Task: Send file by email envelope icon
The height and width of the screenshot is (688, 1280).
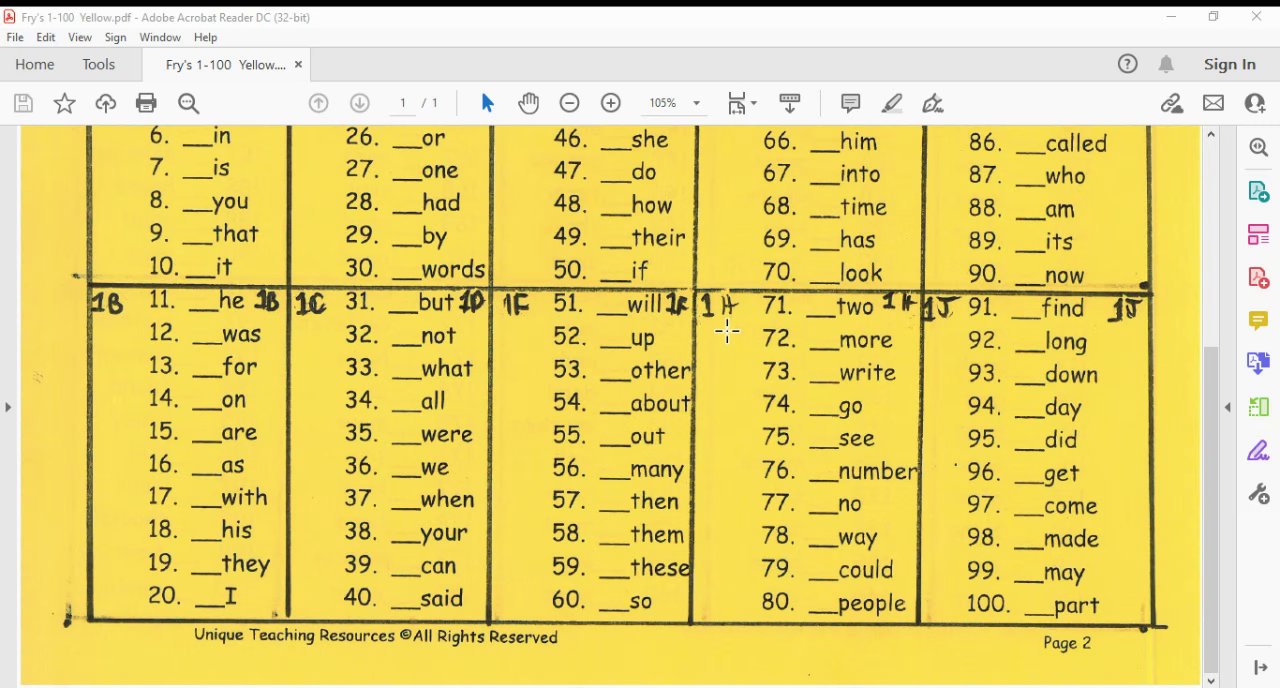Action: point(1213,103)
